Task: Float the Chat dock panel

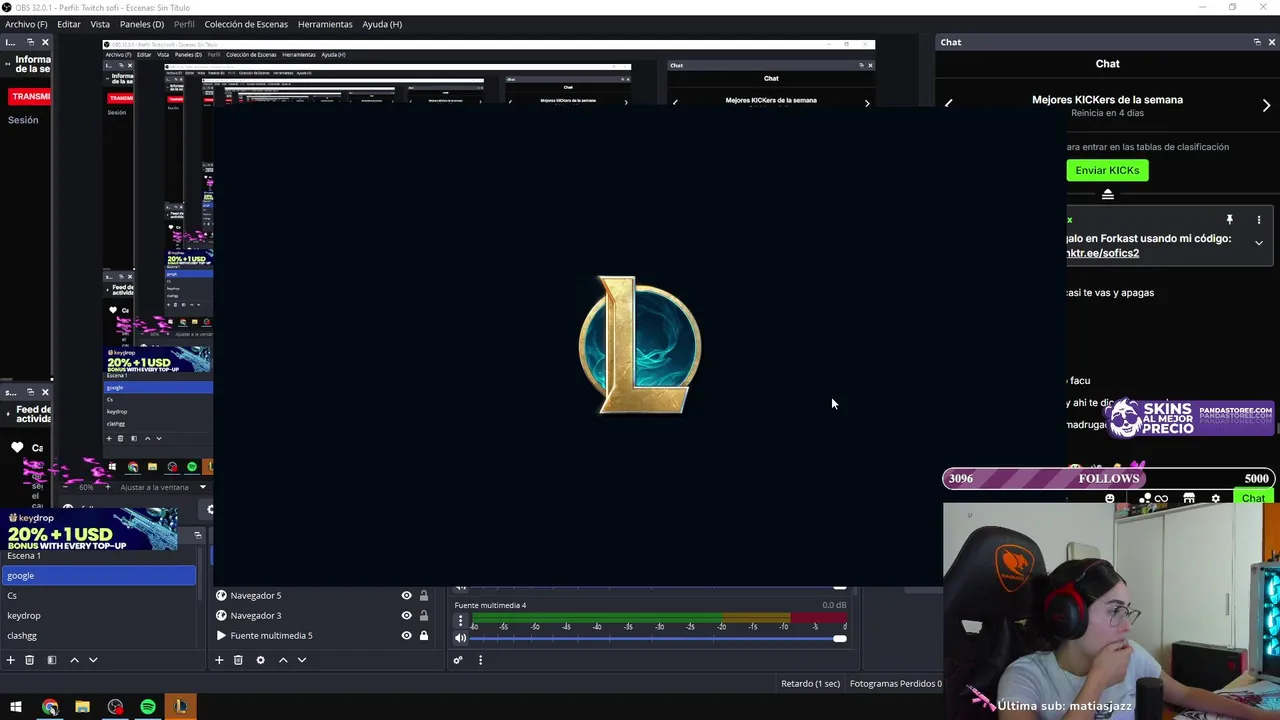Action: [1257, 42]
